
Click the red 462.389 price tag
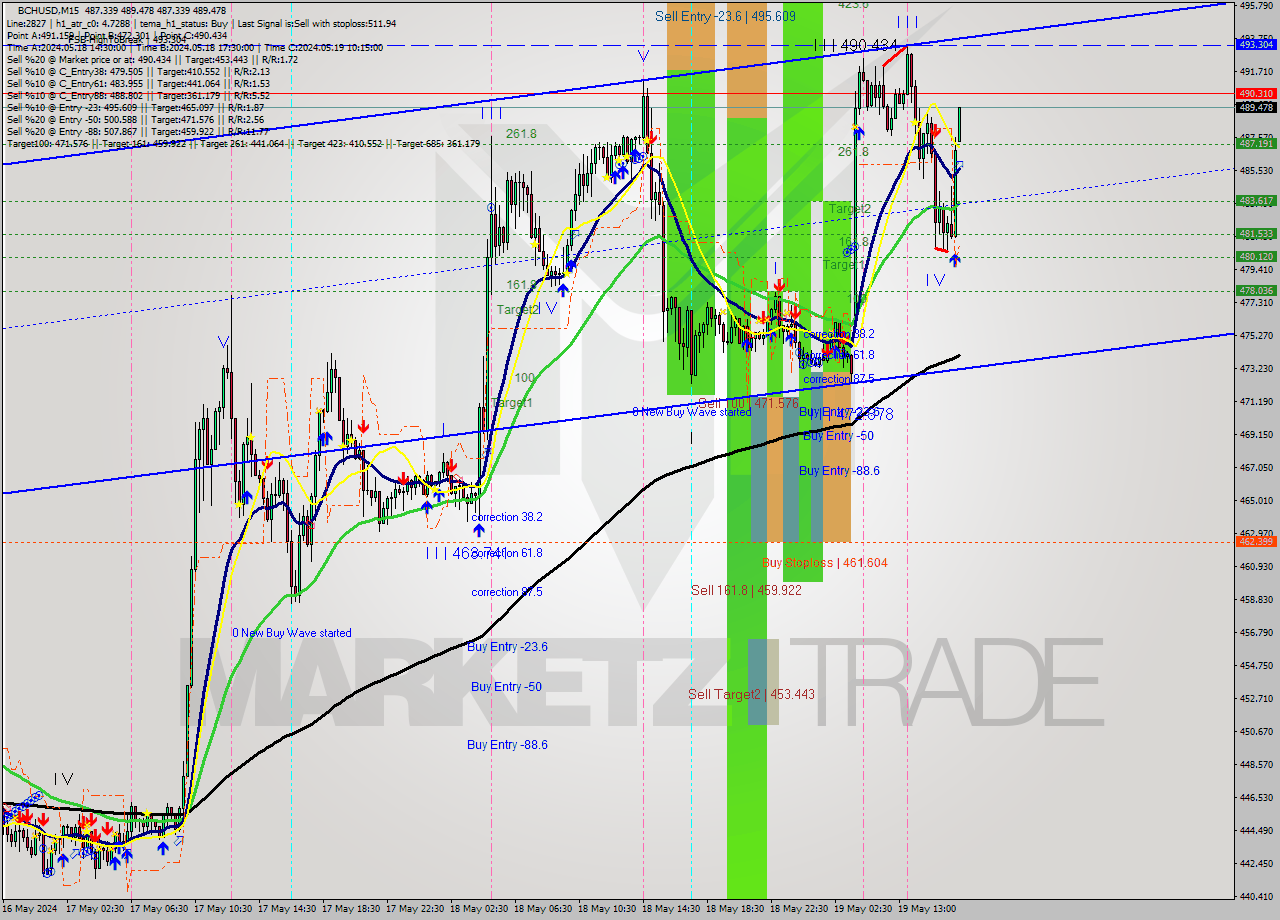[1256, 541]
